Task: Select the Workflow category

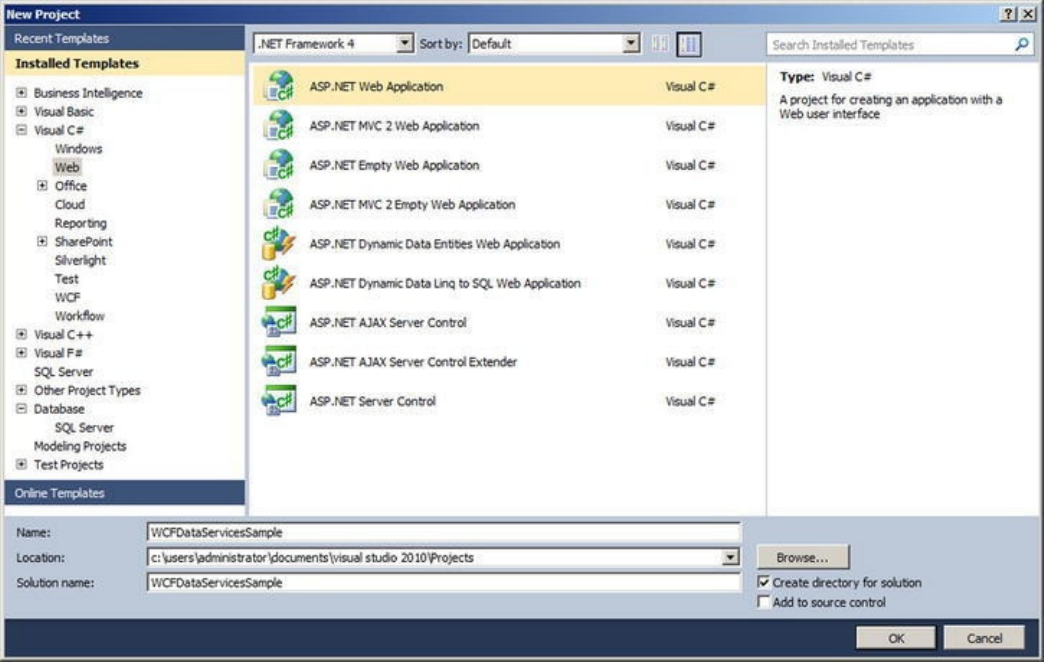Action: tap(80, 316)
